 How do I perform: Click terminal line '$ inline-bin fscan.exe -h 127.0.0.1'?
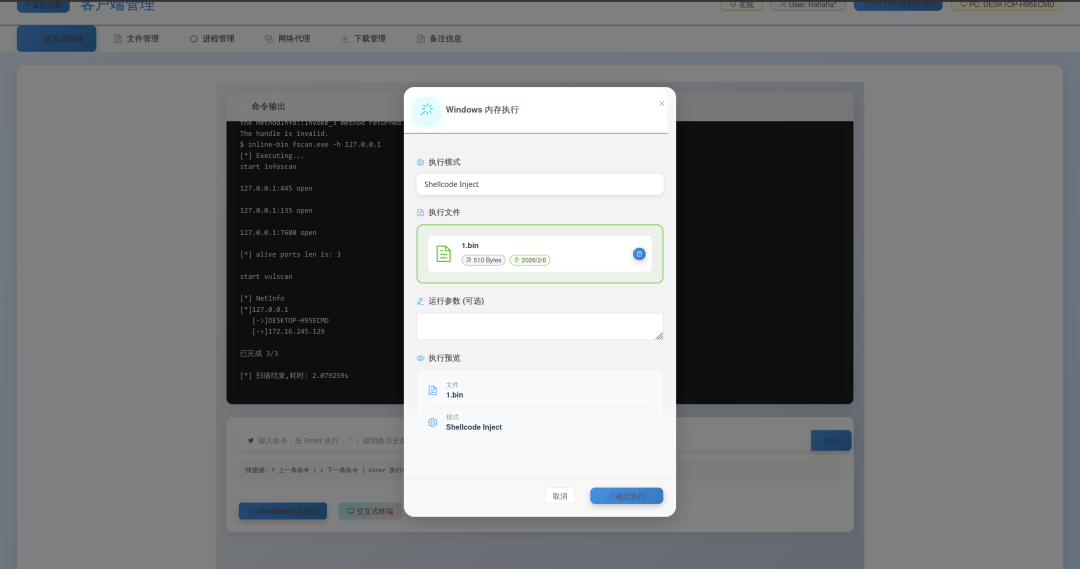click(x=310, y=145)
